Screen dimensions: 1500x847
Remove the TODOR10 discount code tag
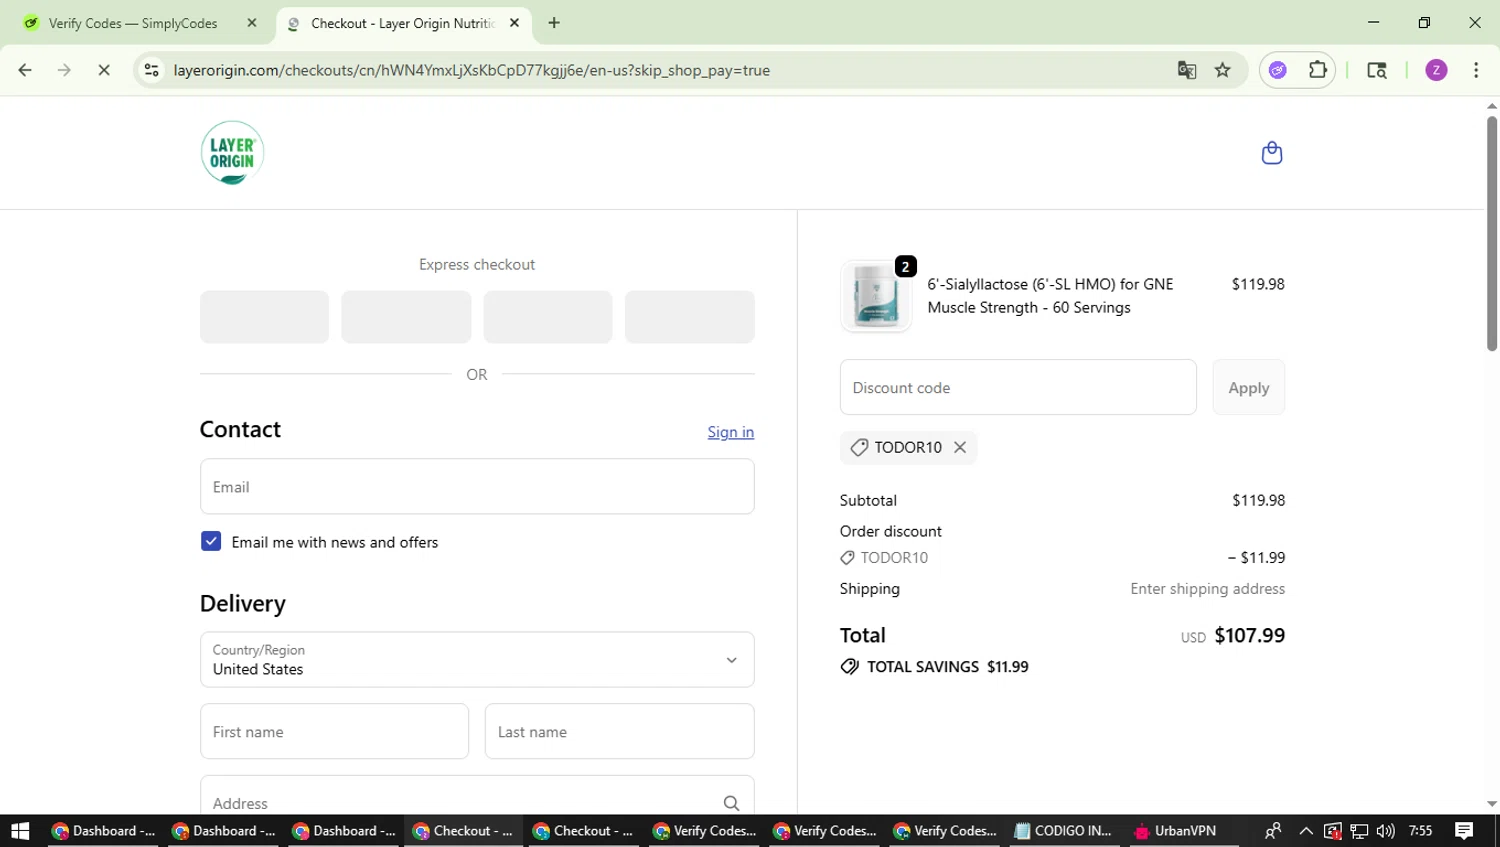pyautogui.click(x=960, y=447)
